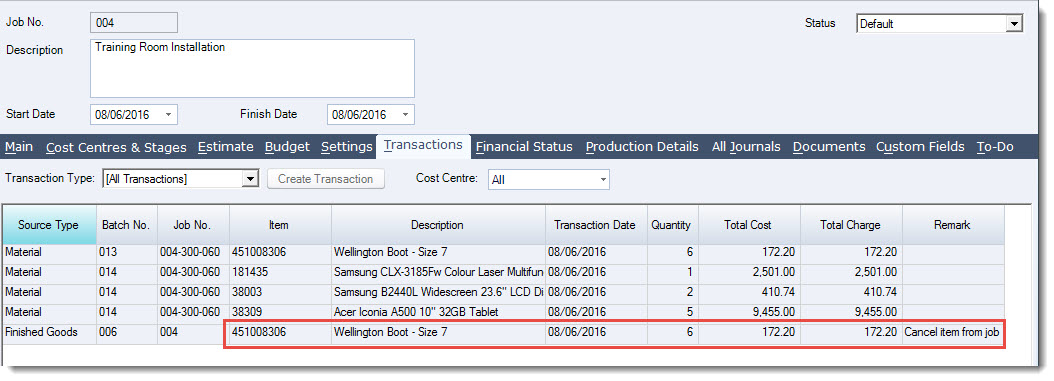Click into the Job No. field
This screenshot has width=1054, height=381.
(134, 23)
